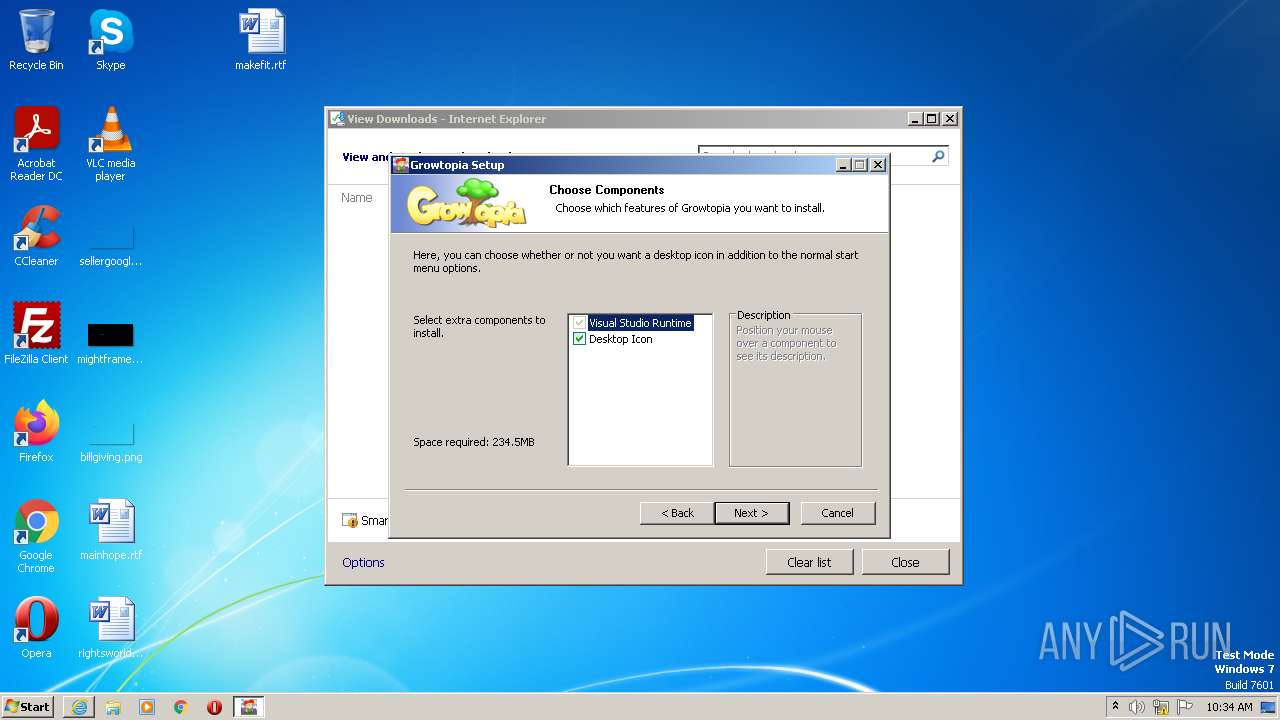
Task: Click the Growtopia Setup title bar icon
Action: click(x=401, y=165)
